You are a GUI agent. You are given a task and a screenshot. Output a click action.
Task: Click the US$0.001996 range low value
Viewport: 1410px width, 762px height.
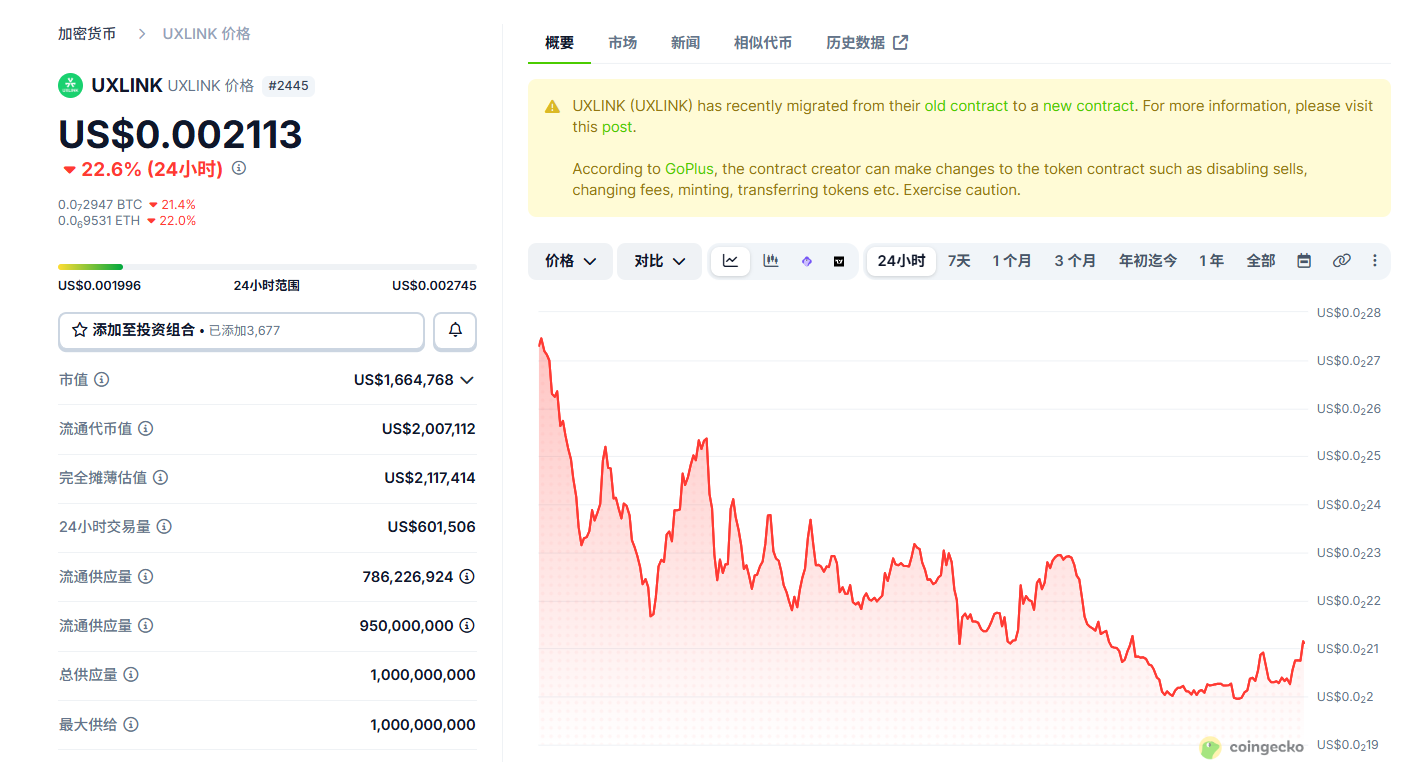[99, 286]
